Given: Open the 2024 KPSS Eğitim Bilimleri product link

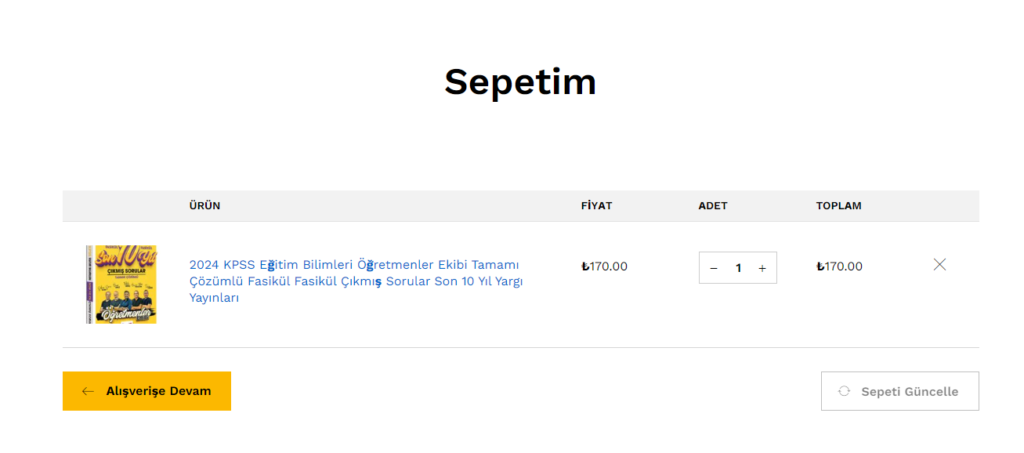Looking at the screenshot, I should point(356,281).
